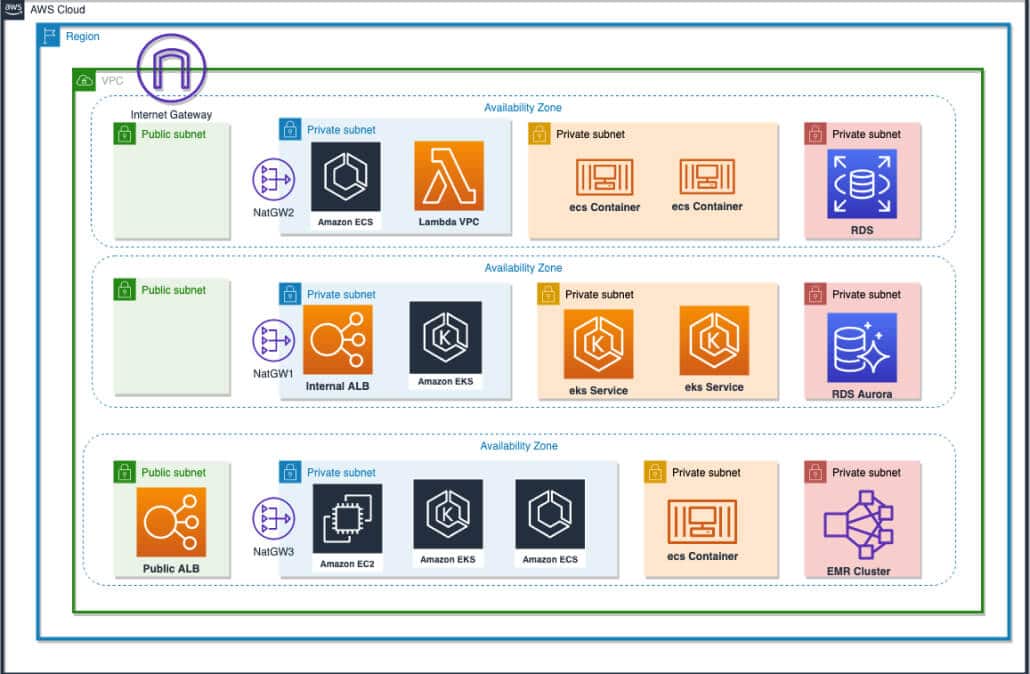Viewport: 1030px width, 674px height.
Task: Select "Private subnet" label above RDS Aurora
Action: 866,294
